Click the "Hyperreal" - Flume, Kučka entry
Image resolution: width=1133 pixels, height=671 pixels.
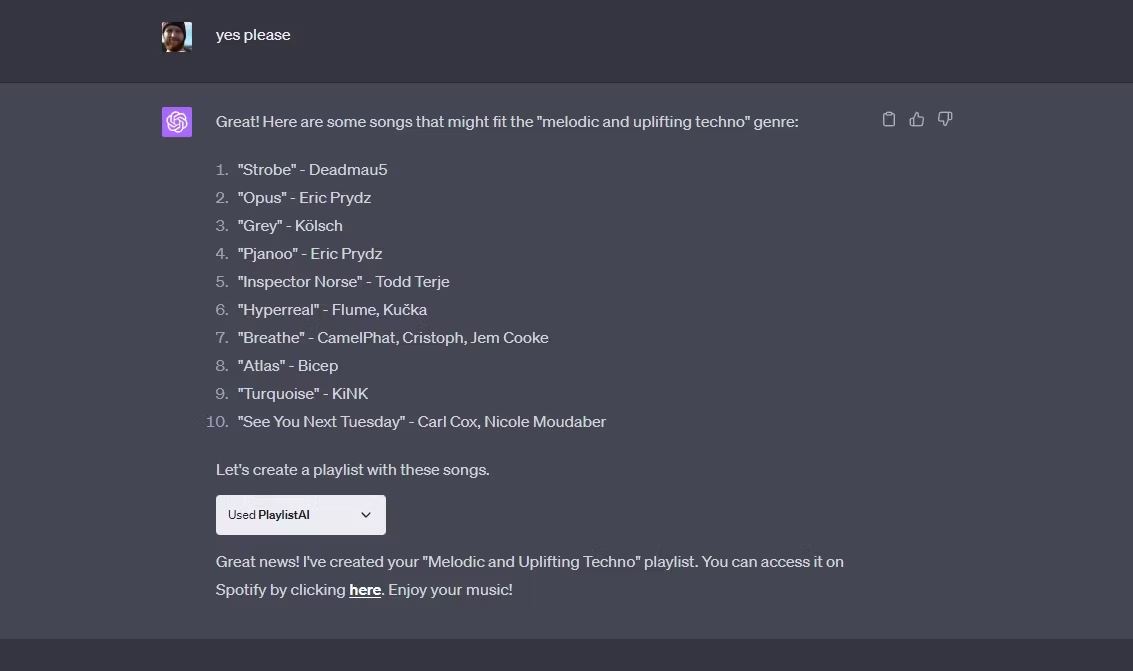tap(332, 310)
